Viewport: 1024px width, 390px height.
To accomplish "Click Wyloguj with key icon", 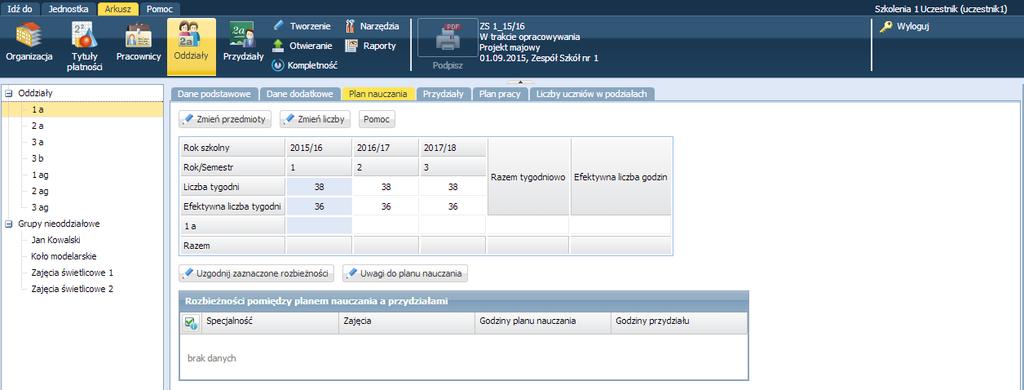I will click(x=904, y=27).
